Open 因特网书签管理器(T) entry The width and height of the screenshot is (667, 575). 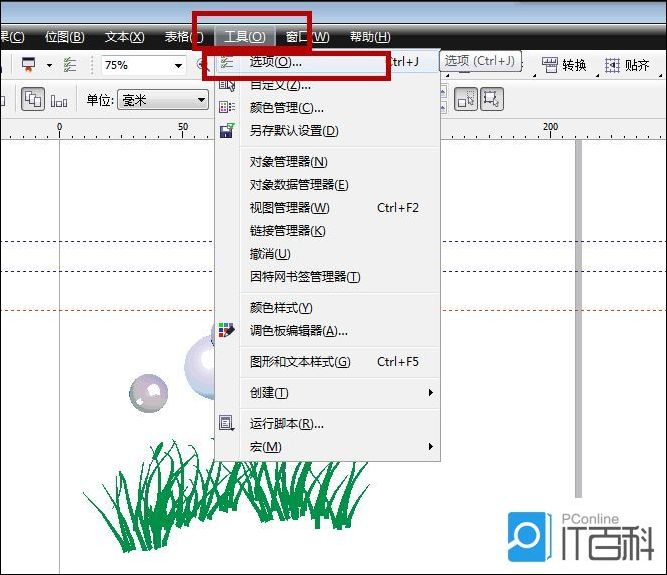point(327,277)
